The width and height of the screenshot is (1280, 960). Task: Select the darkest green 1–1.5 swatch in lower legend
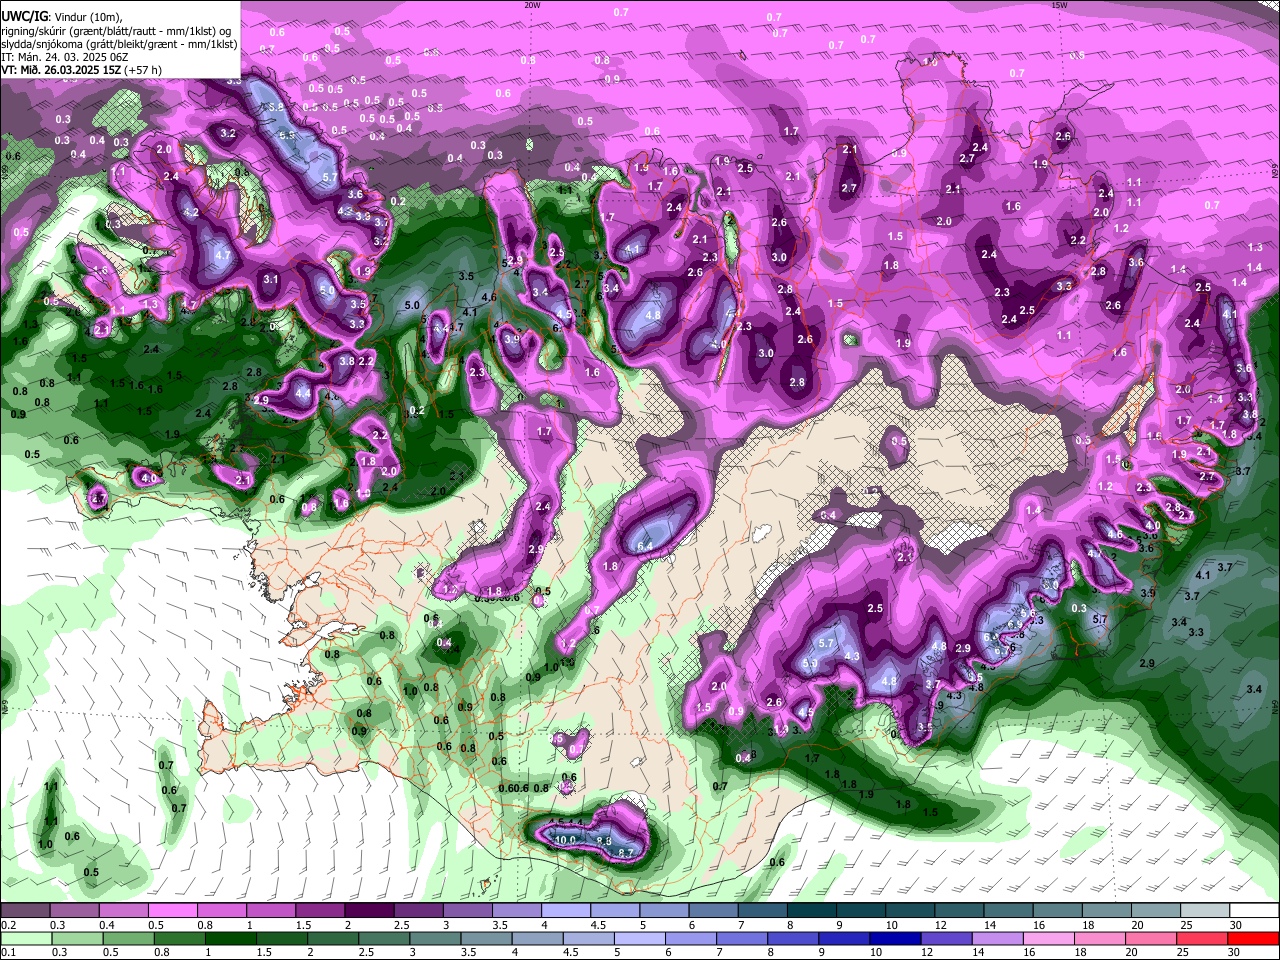tap(229, 938)
